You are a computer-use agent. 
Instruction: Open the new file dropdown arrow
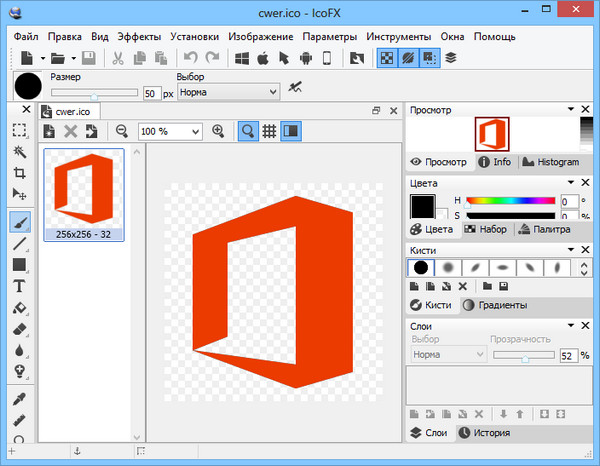click(43, 59)
